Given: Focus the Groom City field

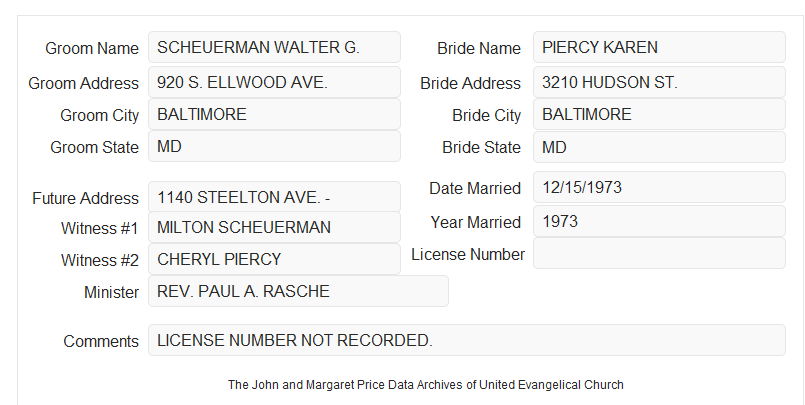Looking at the screenshot, I should tap(274, 114).
